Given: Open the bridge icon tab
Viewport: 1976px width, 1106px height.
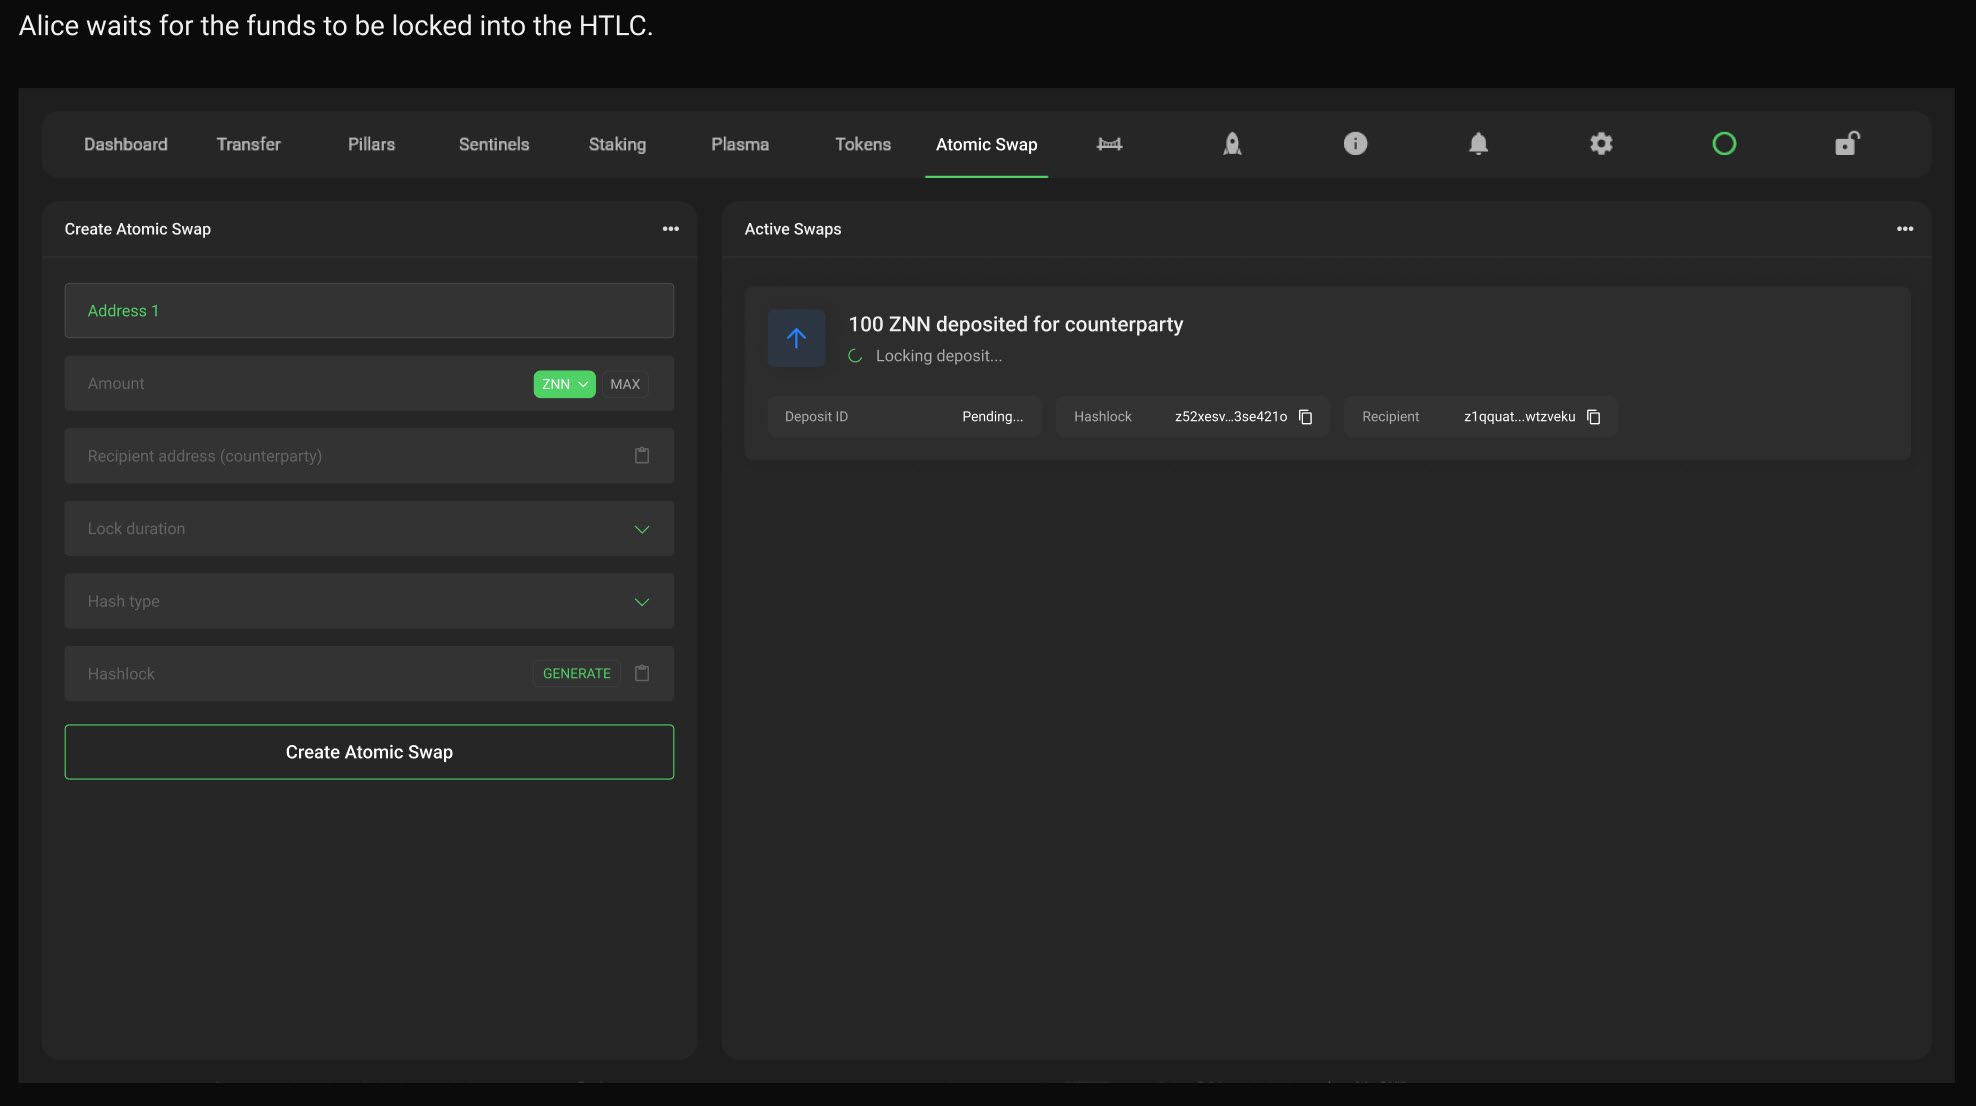Looking at the screenshot, I should coord(1109,144).
